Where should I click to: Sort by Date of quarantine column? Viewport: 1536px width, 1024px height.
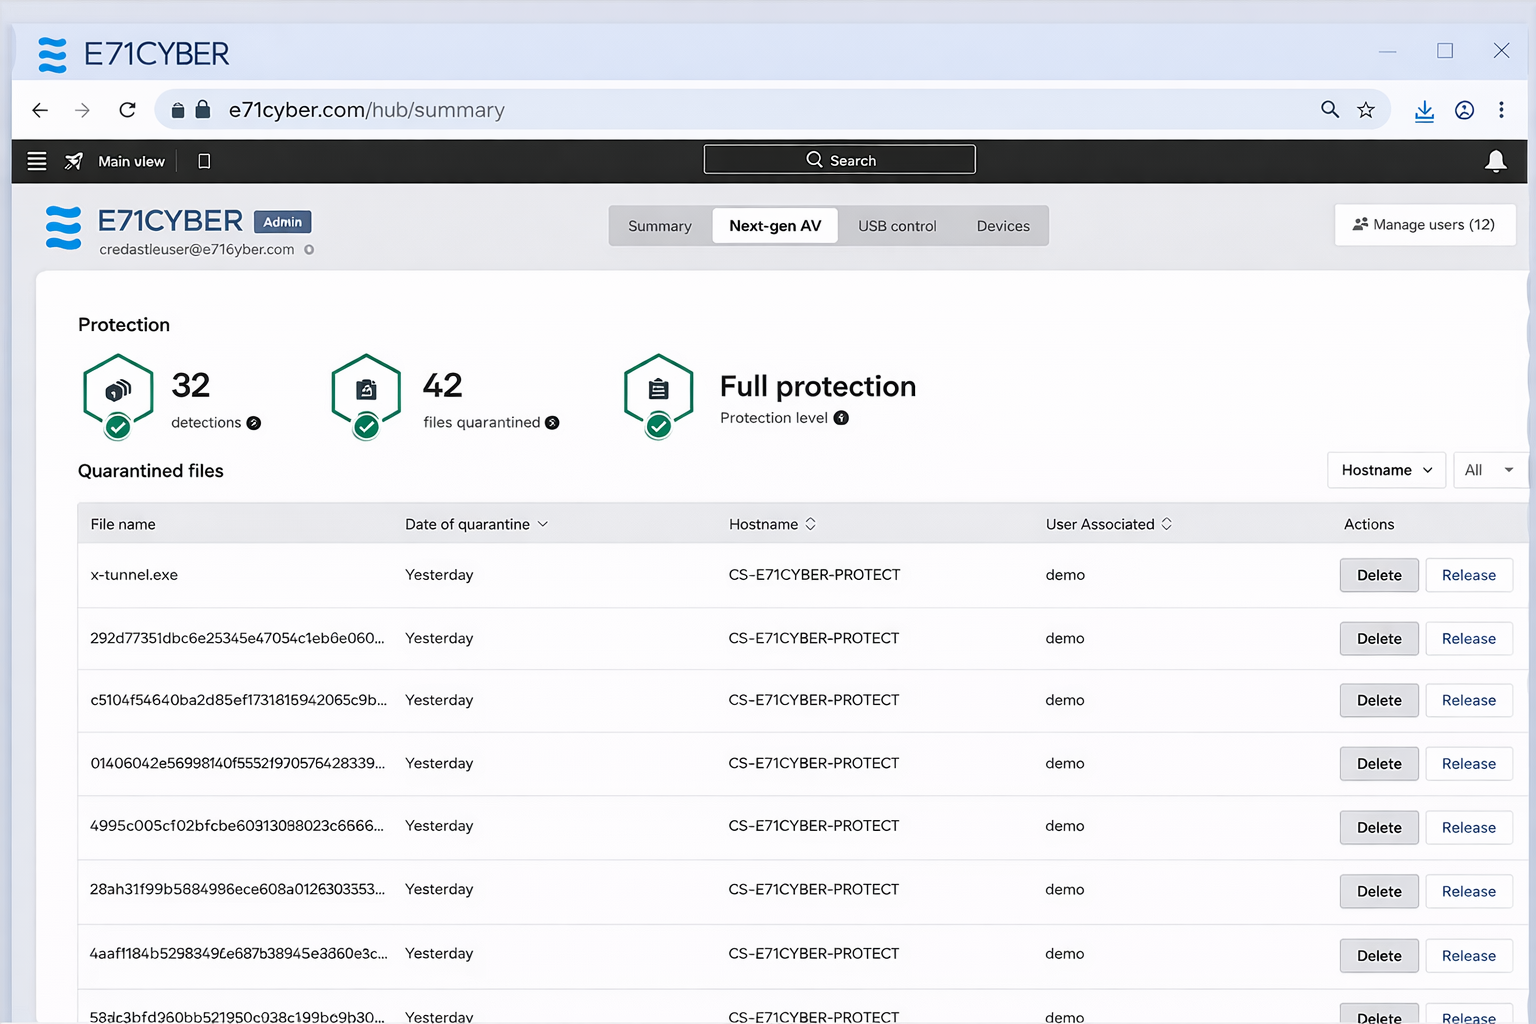coord(476,524)
